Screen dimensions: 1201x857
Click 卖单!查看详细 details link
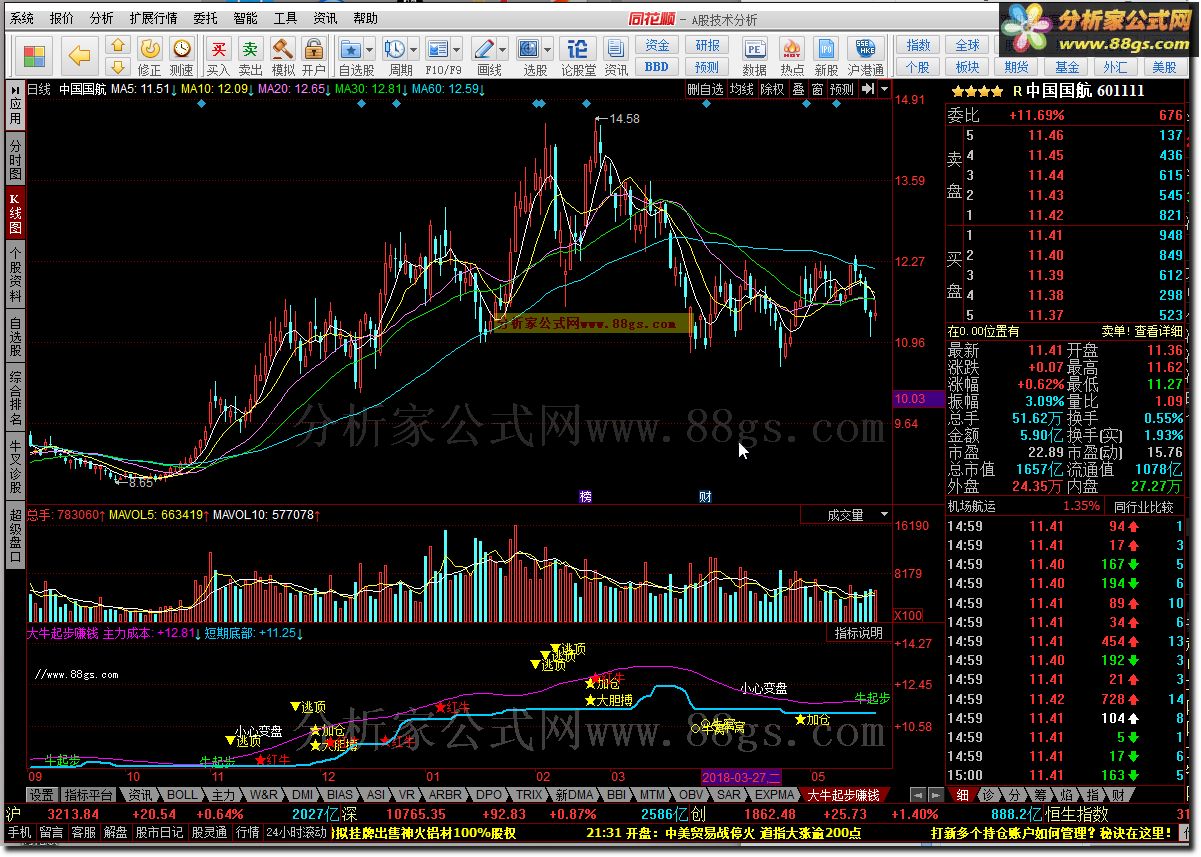pyautogui.click(x=1142, y=331)
